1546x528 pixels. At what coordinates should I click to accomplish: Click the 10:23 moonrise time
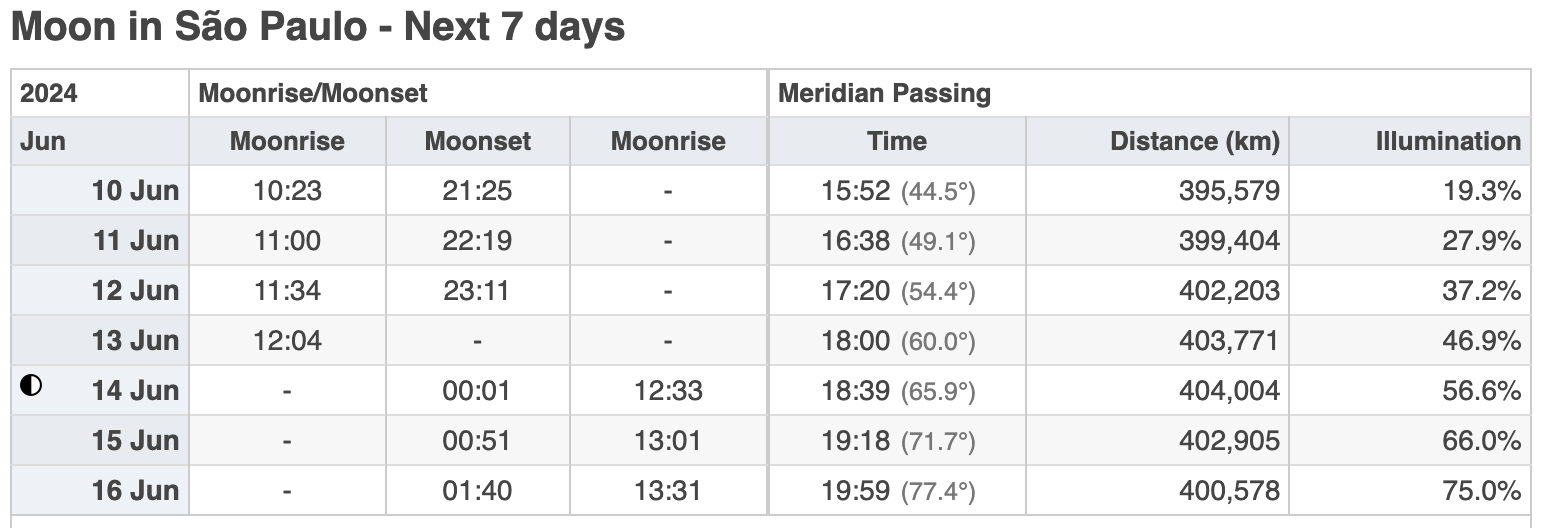287,190
